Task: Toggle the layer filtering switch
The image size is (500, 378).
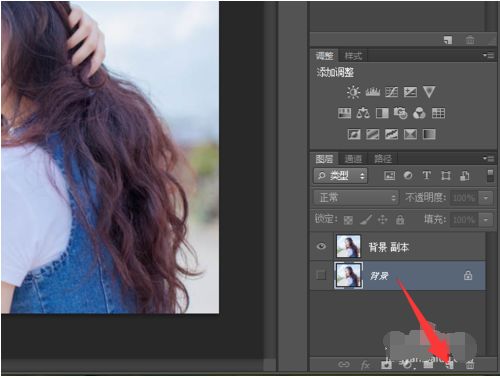Action: (x=490, y=176)
